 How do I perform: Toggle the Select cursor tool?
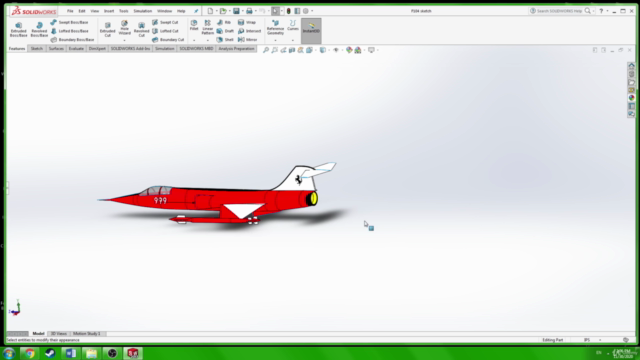pos(276,11)
